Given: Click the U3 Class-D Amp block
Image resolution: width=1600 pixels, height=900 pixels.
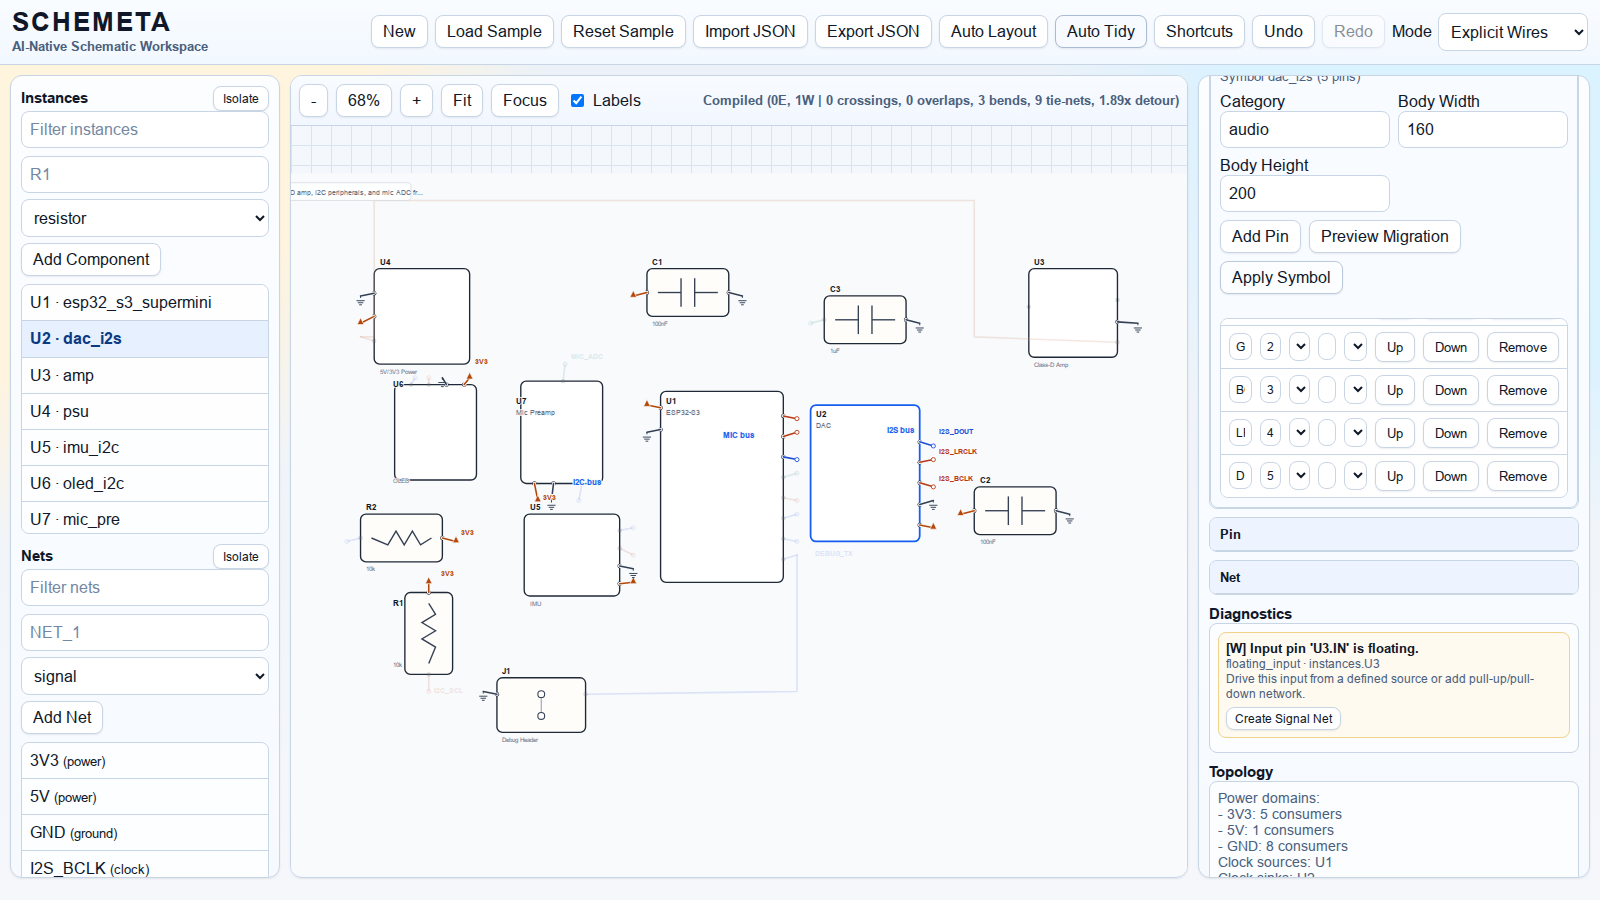Looking at the screenshot, I should [x=1073, y=313].
